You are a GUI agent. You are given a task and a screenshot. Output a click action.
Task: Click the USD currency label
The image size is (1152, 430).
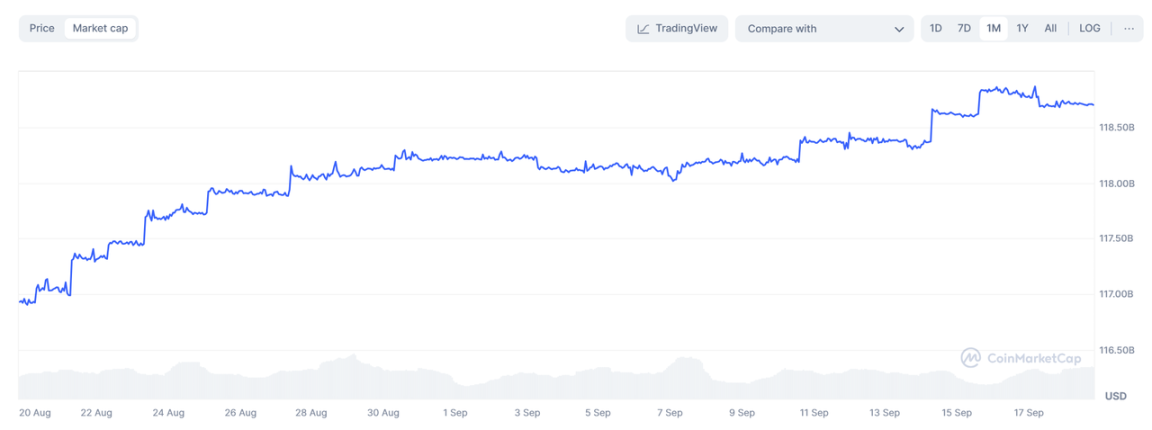point(1115,396)
